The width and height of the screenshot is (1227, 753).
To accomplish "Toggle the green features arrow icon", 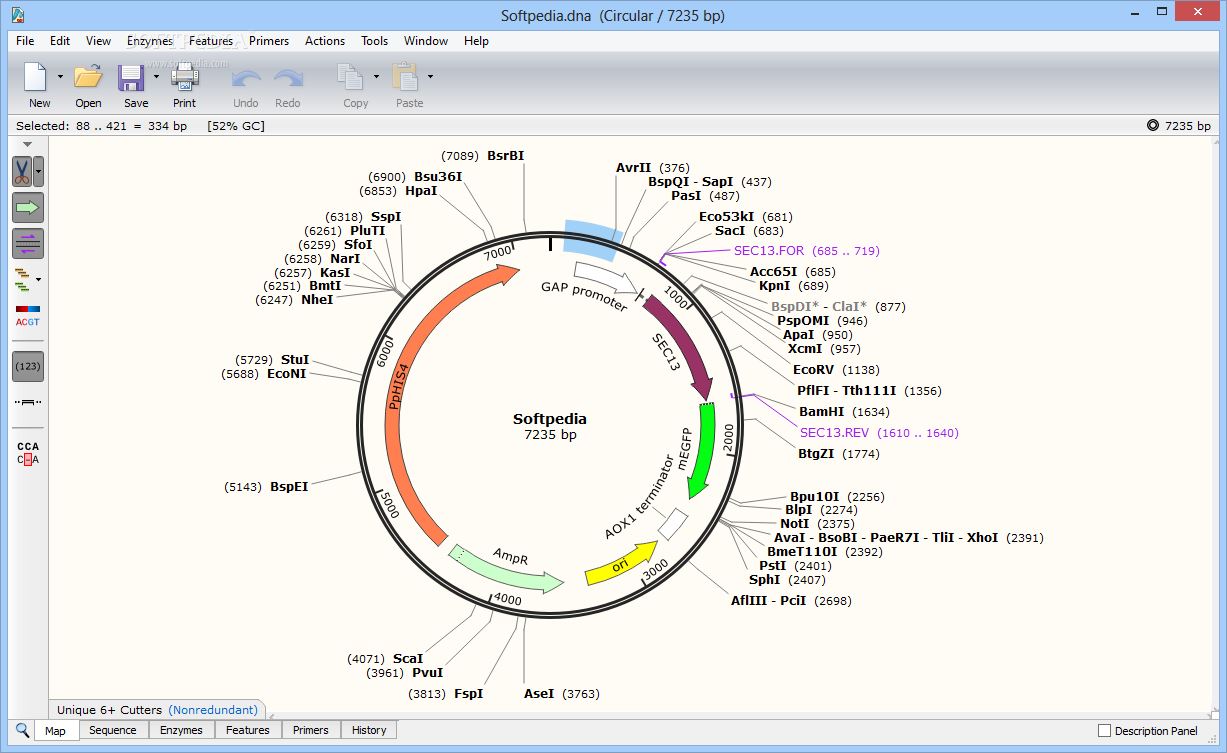I will tap(27, 207).
